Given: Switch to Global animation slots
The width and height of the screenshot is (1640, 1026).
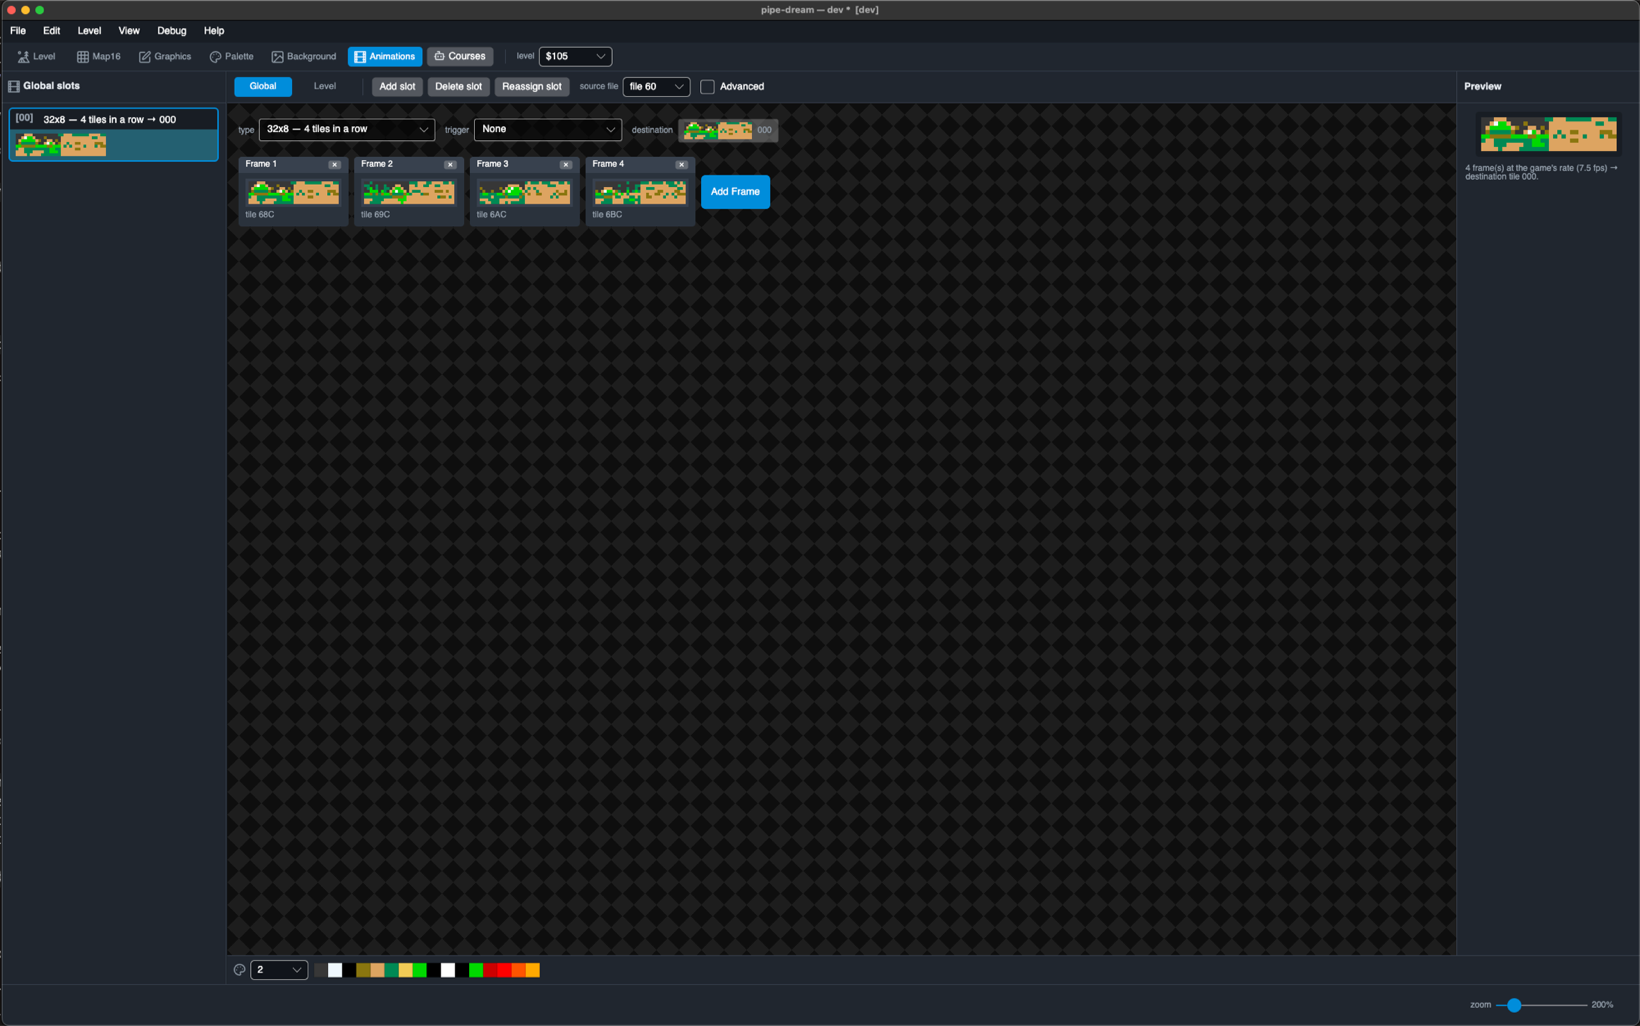Looking at the screenshot, I should tap(263, 86).
